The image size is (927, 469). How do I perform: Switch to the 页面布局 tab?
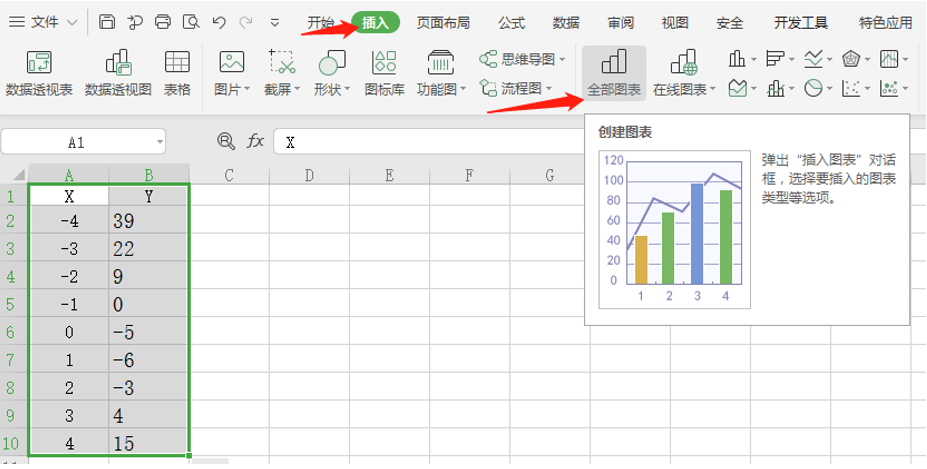(443, 23)
